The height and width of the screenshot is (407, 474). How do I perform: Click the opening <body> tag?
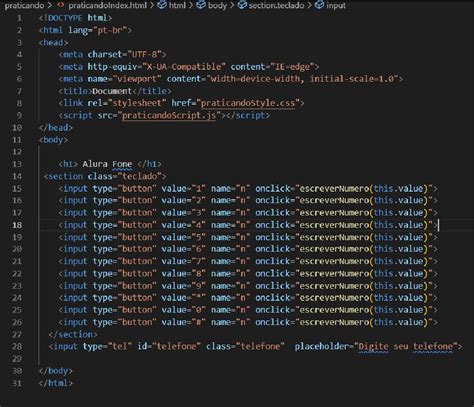pyautogui.click(x=53, y=140)
